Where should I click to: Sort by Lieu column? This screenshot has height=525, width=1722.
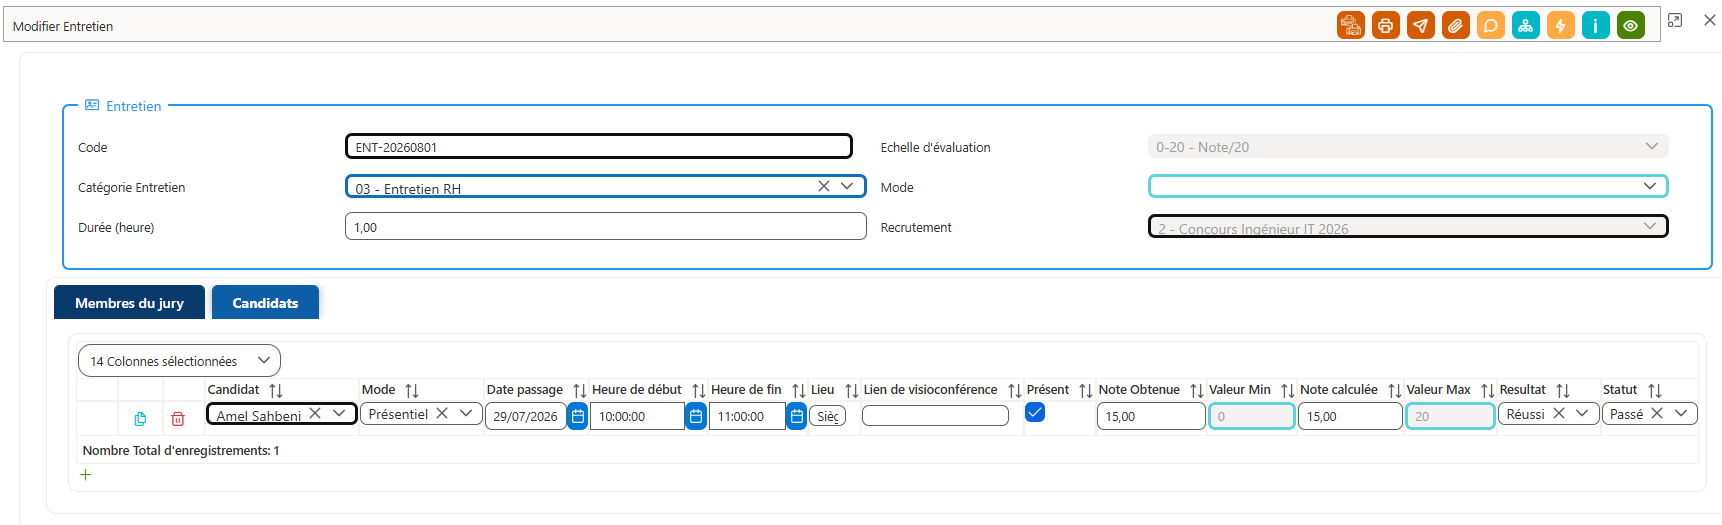pyautogui.click(x=852, y=390)
